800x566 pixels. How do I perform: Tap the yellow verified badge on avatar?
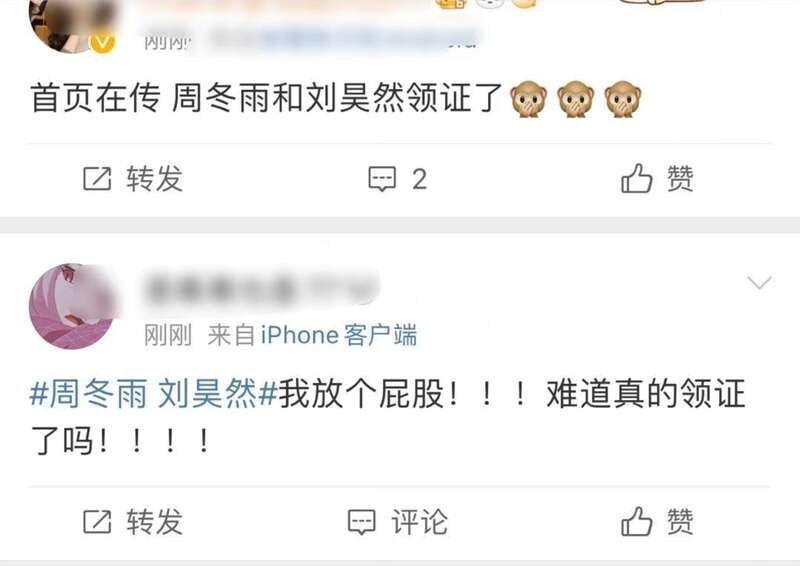point(102,43)
